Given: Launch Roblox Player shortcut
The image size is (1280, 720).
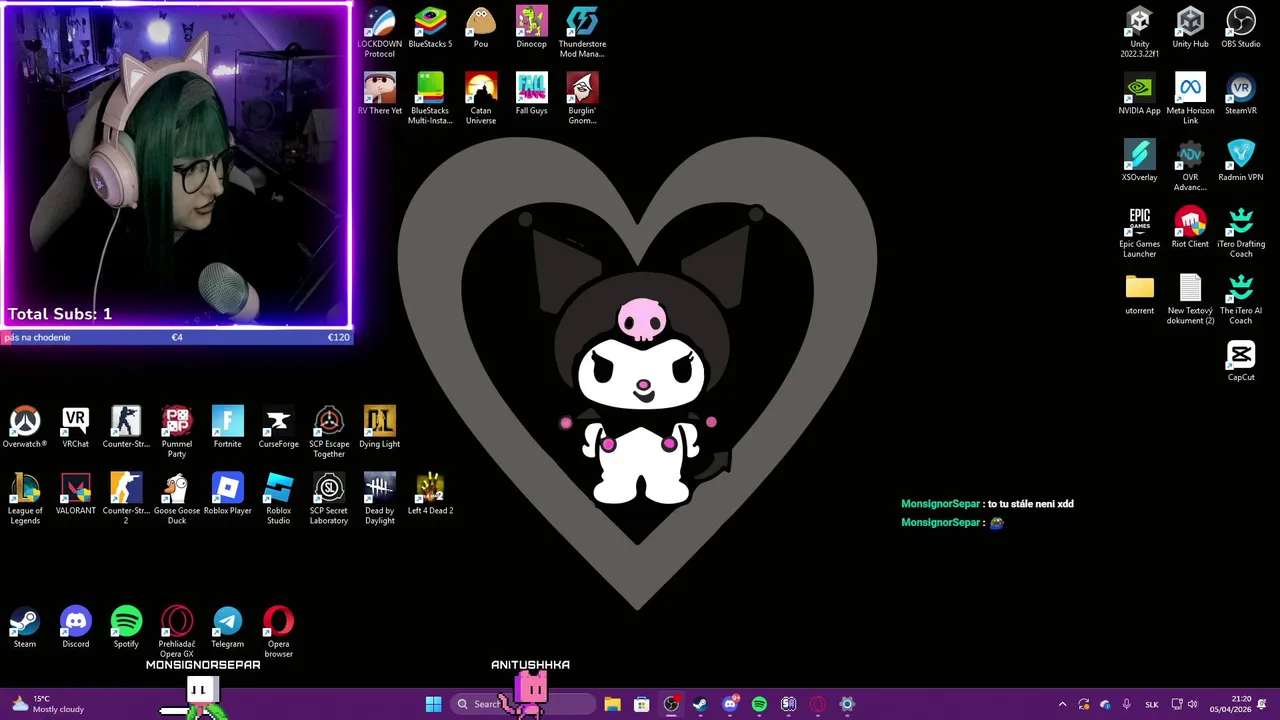Looking at the screenshot, I should (227, 494).
